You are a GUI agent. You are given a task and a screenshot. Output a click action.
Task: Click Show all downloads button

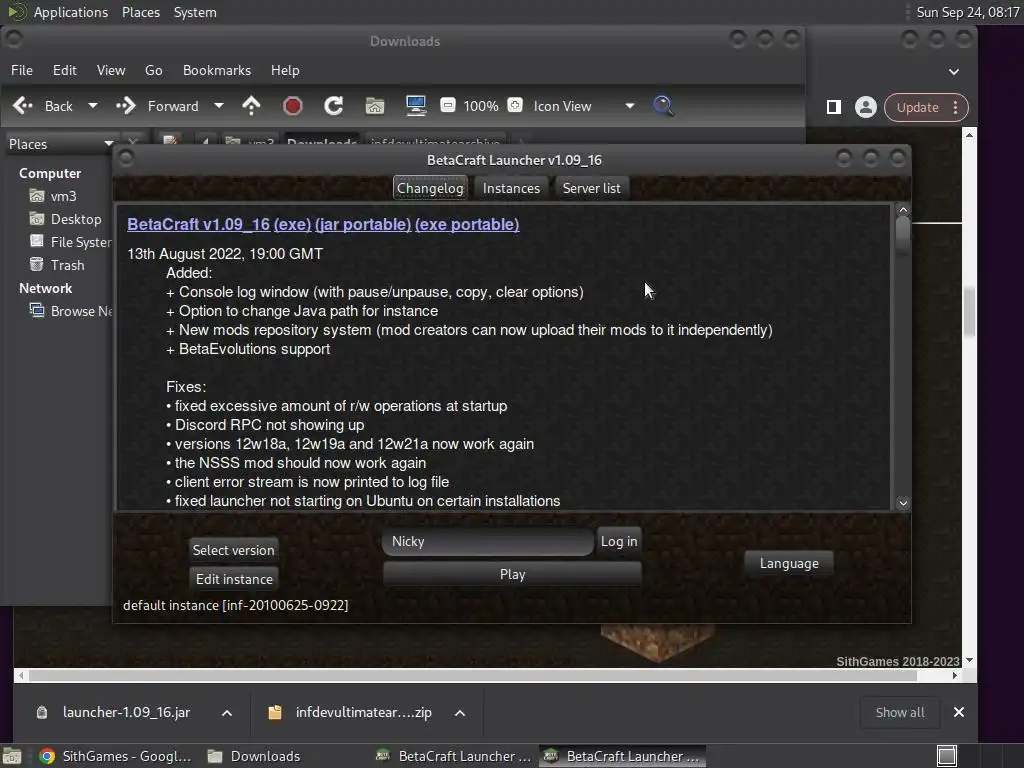[x=900, y=712]
